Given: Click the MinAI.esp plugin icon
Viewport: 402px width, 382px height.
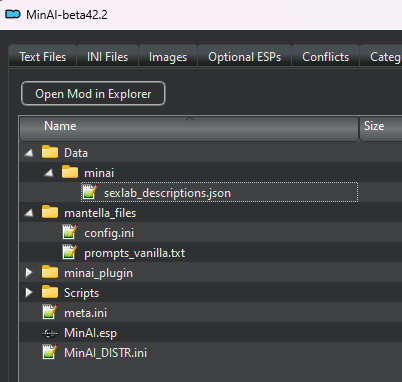Looking at the screenshot, I should pyautogui.click(x=50, y=333).
